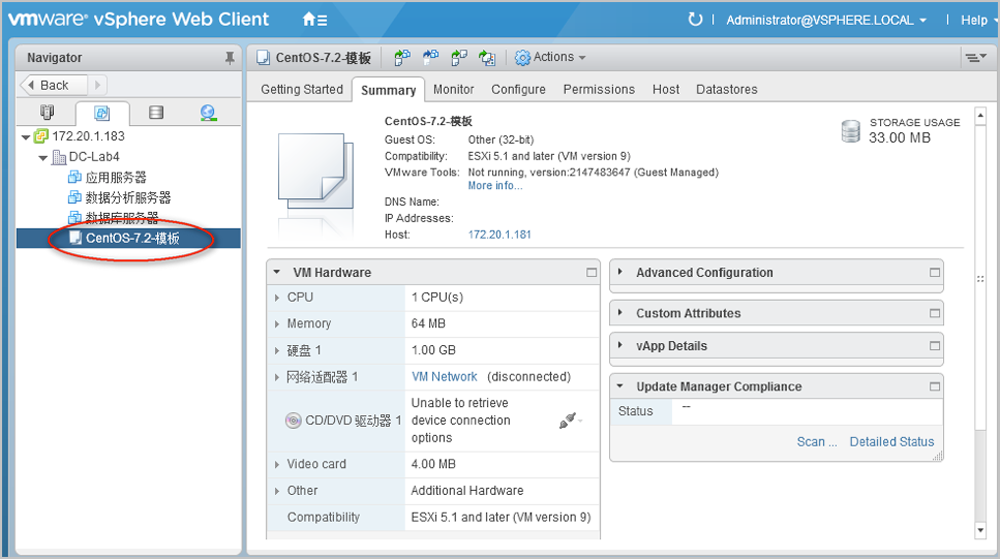Open the Datastores tab
The height and width of the screenshot is (559, 1000).
[726, 89]
